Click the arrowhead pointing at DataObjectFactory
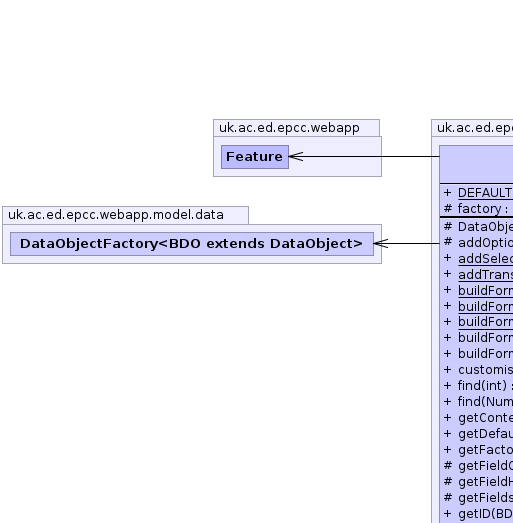Viewport: 513px width, 523px height. 381,243
